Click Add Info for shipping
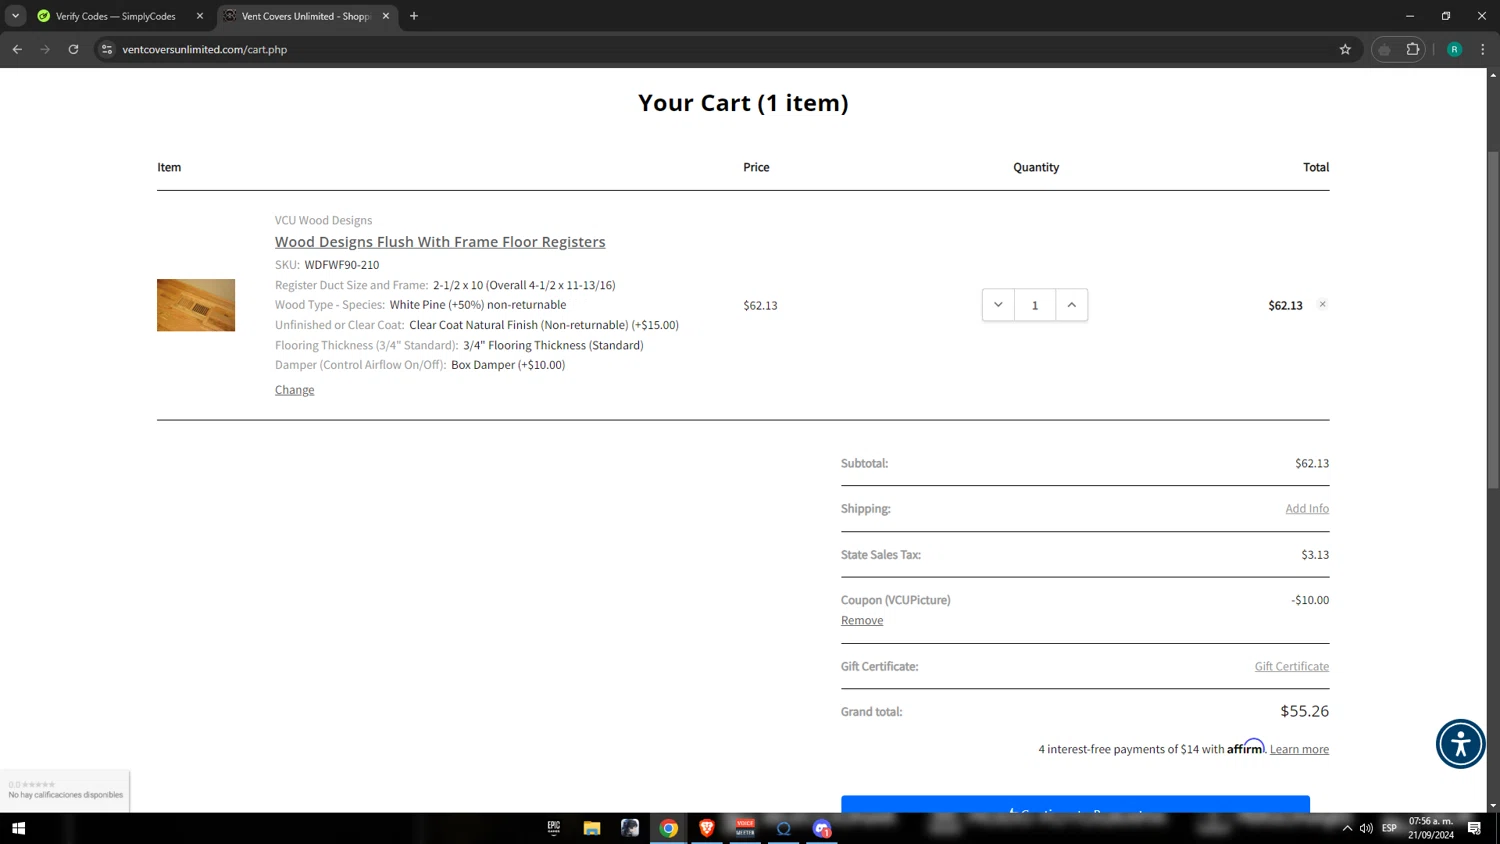The image size is (1500, 844). (x=1307, y=509)
